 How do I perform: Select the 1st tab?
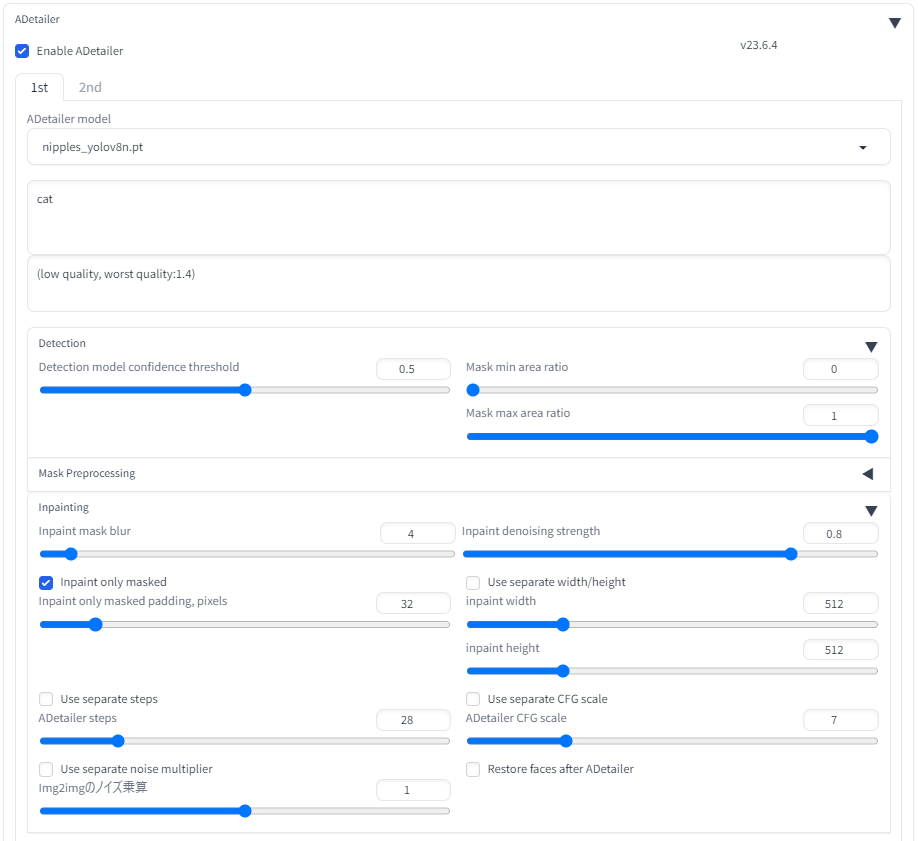39,87
